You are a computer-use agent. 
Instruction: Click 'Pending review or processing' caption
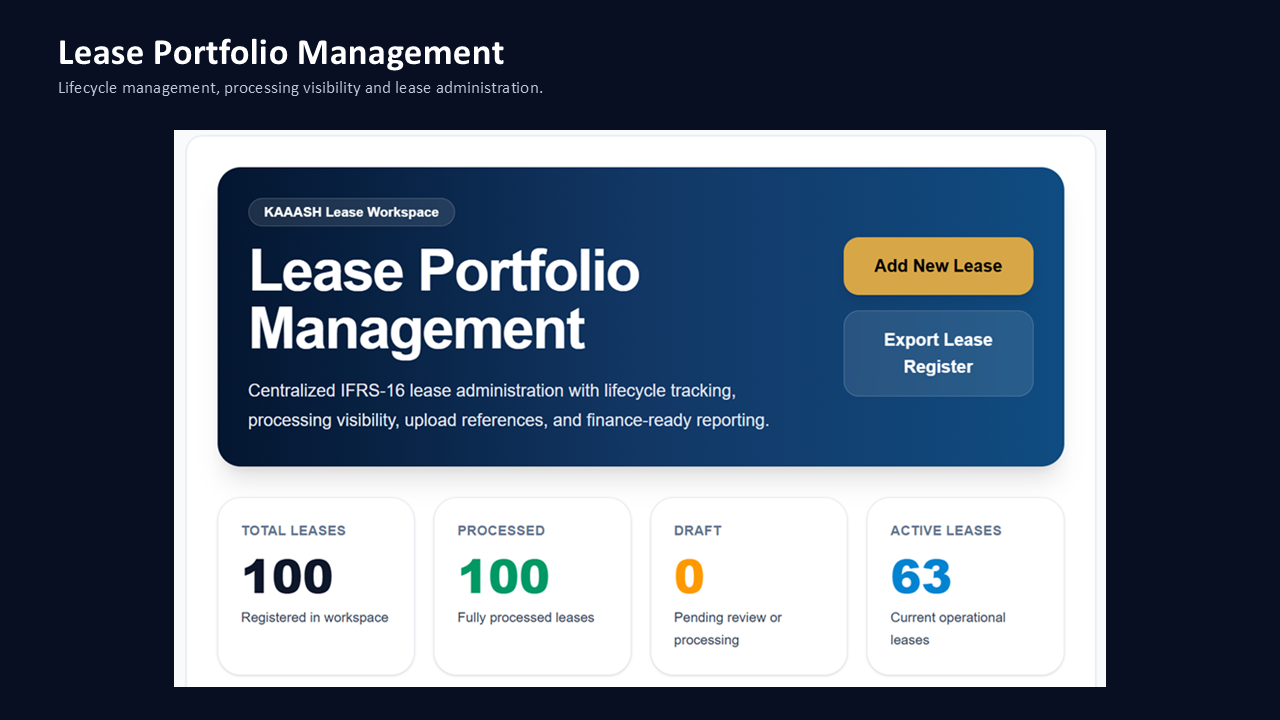[728, 629]
